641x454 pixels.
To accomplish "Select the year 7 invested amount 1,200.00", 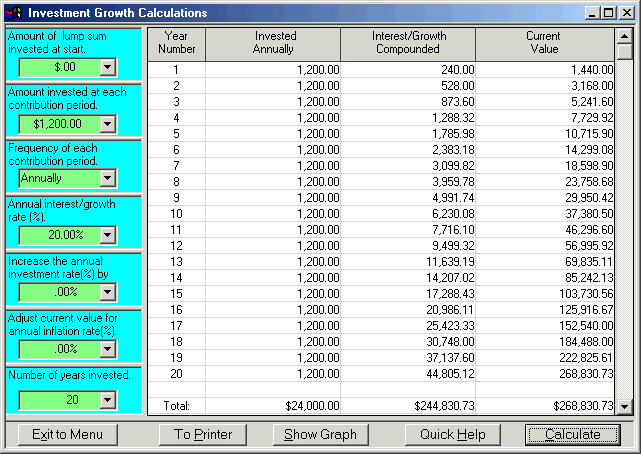I will [273, 165].
